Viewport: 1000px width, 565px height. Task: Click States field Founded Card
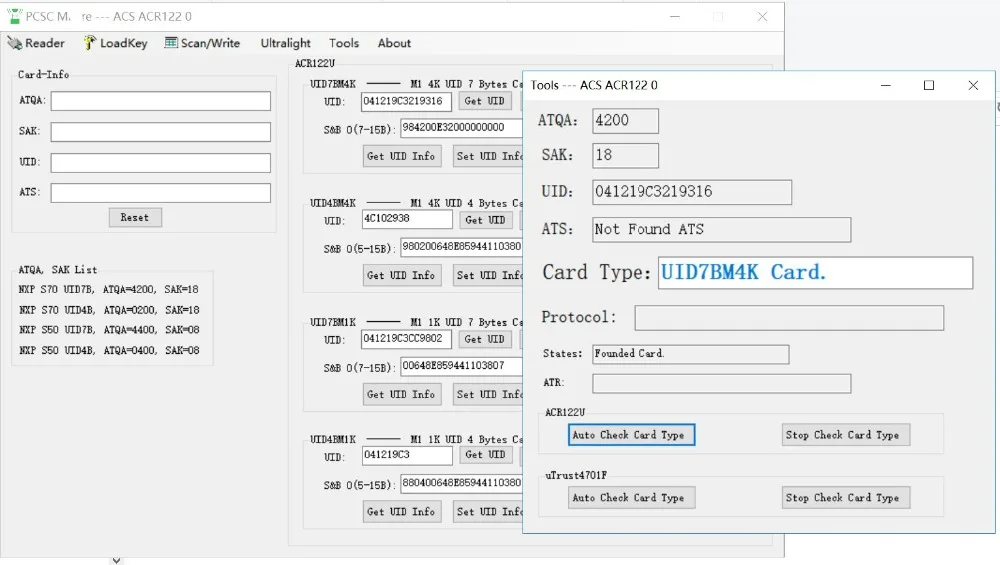click(x=691, y=355)
